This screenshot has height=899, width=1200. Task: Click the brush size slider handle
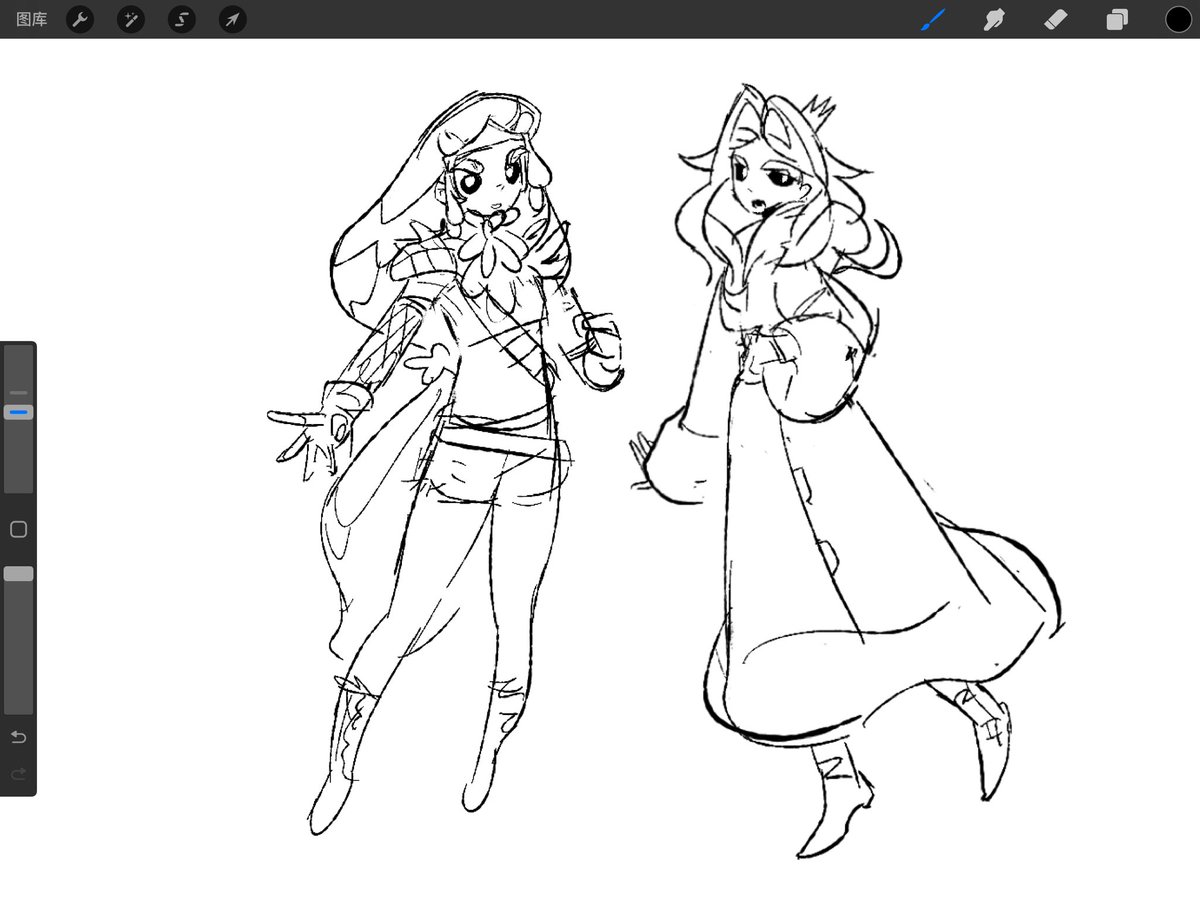pyautogui.click(x=18, y=412)
